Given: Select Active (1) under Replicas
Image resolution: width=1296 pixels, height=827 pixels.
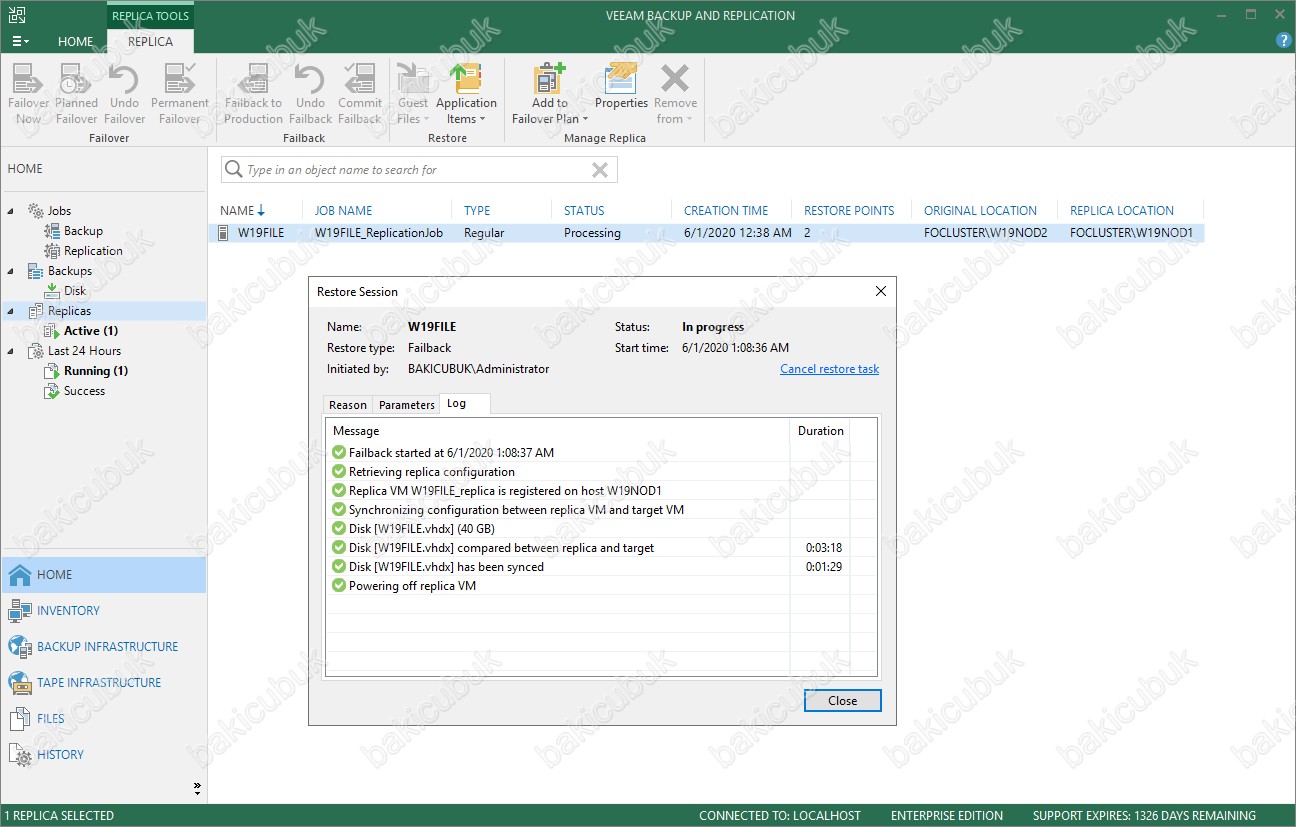Looking at the screenshot, I should click(91, 331).
